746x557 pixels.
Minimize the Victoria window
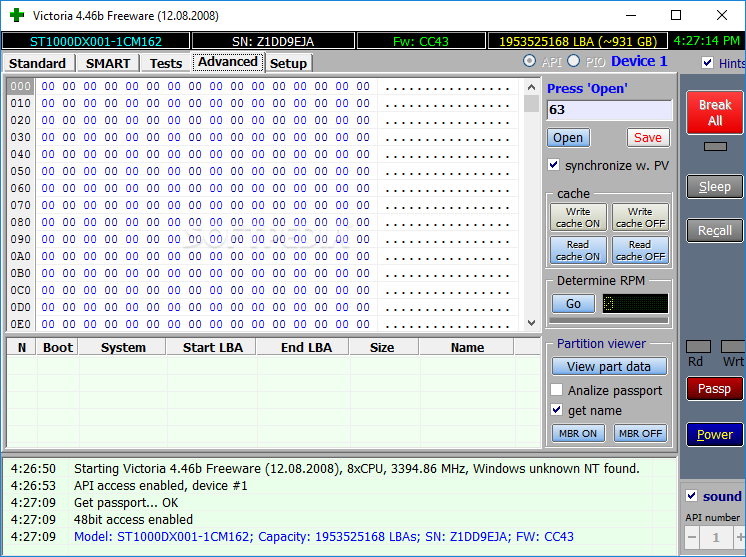click(x=631, y=15)
